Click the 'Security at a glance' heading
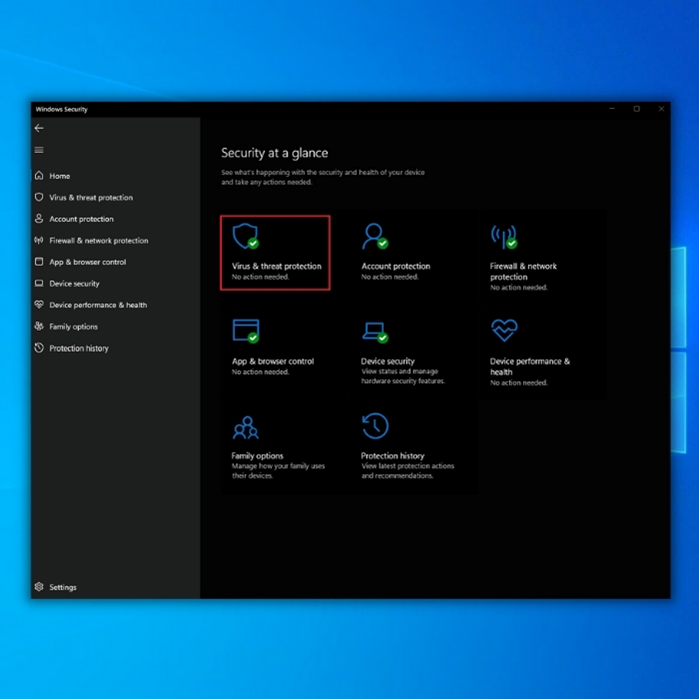The image size is (699, 699). click(x=275, y=153)
